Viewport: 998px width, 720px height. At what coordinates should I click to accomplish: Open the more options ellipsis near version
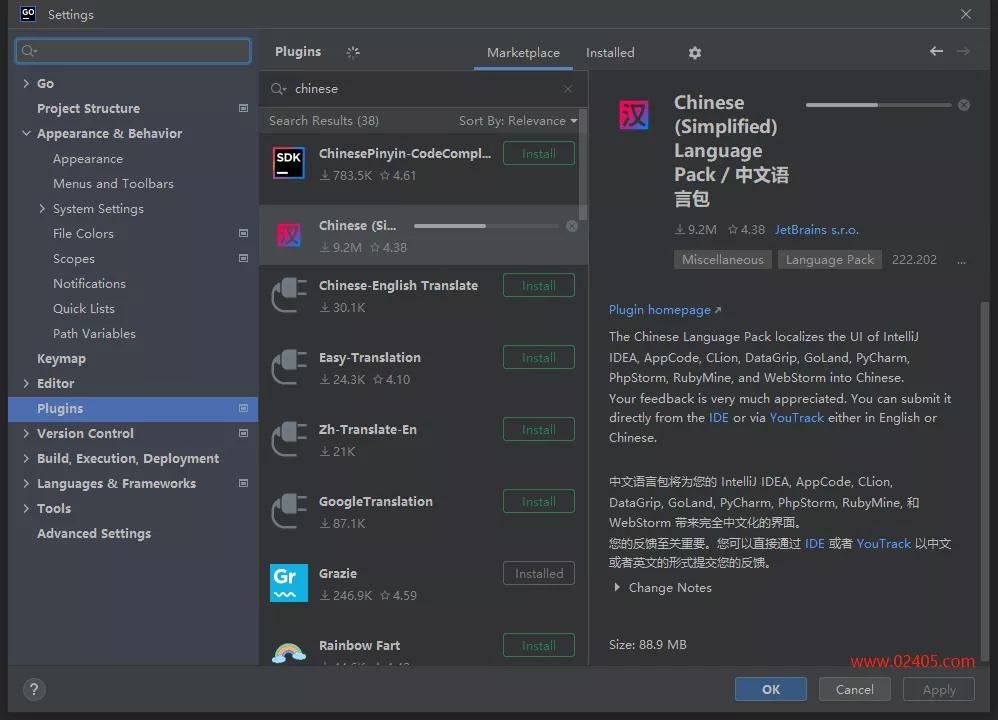click(x=961, y=260)
